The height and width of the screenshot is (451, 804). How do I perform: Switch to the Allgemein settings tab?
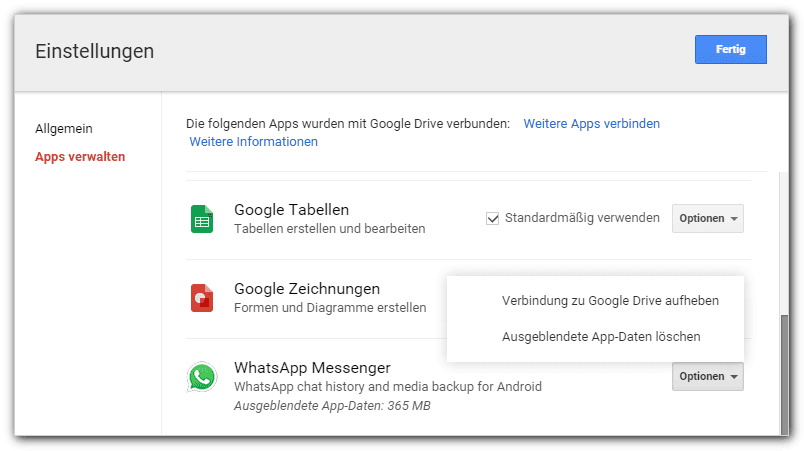point(64,129)
